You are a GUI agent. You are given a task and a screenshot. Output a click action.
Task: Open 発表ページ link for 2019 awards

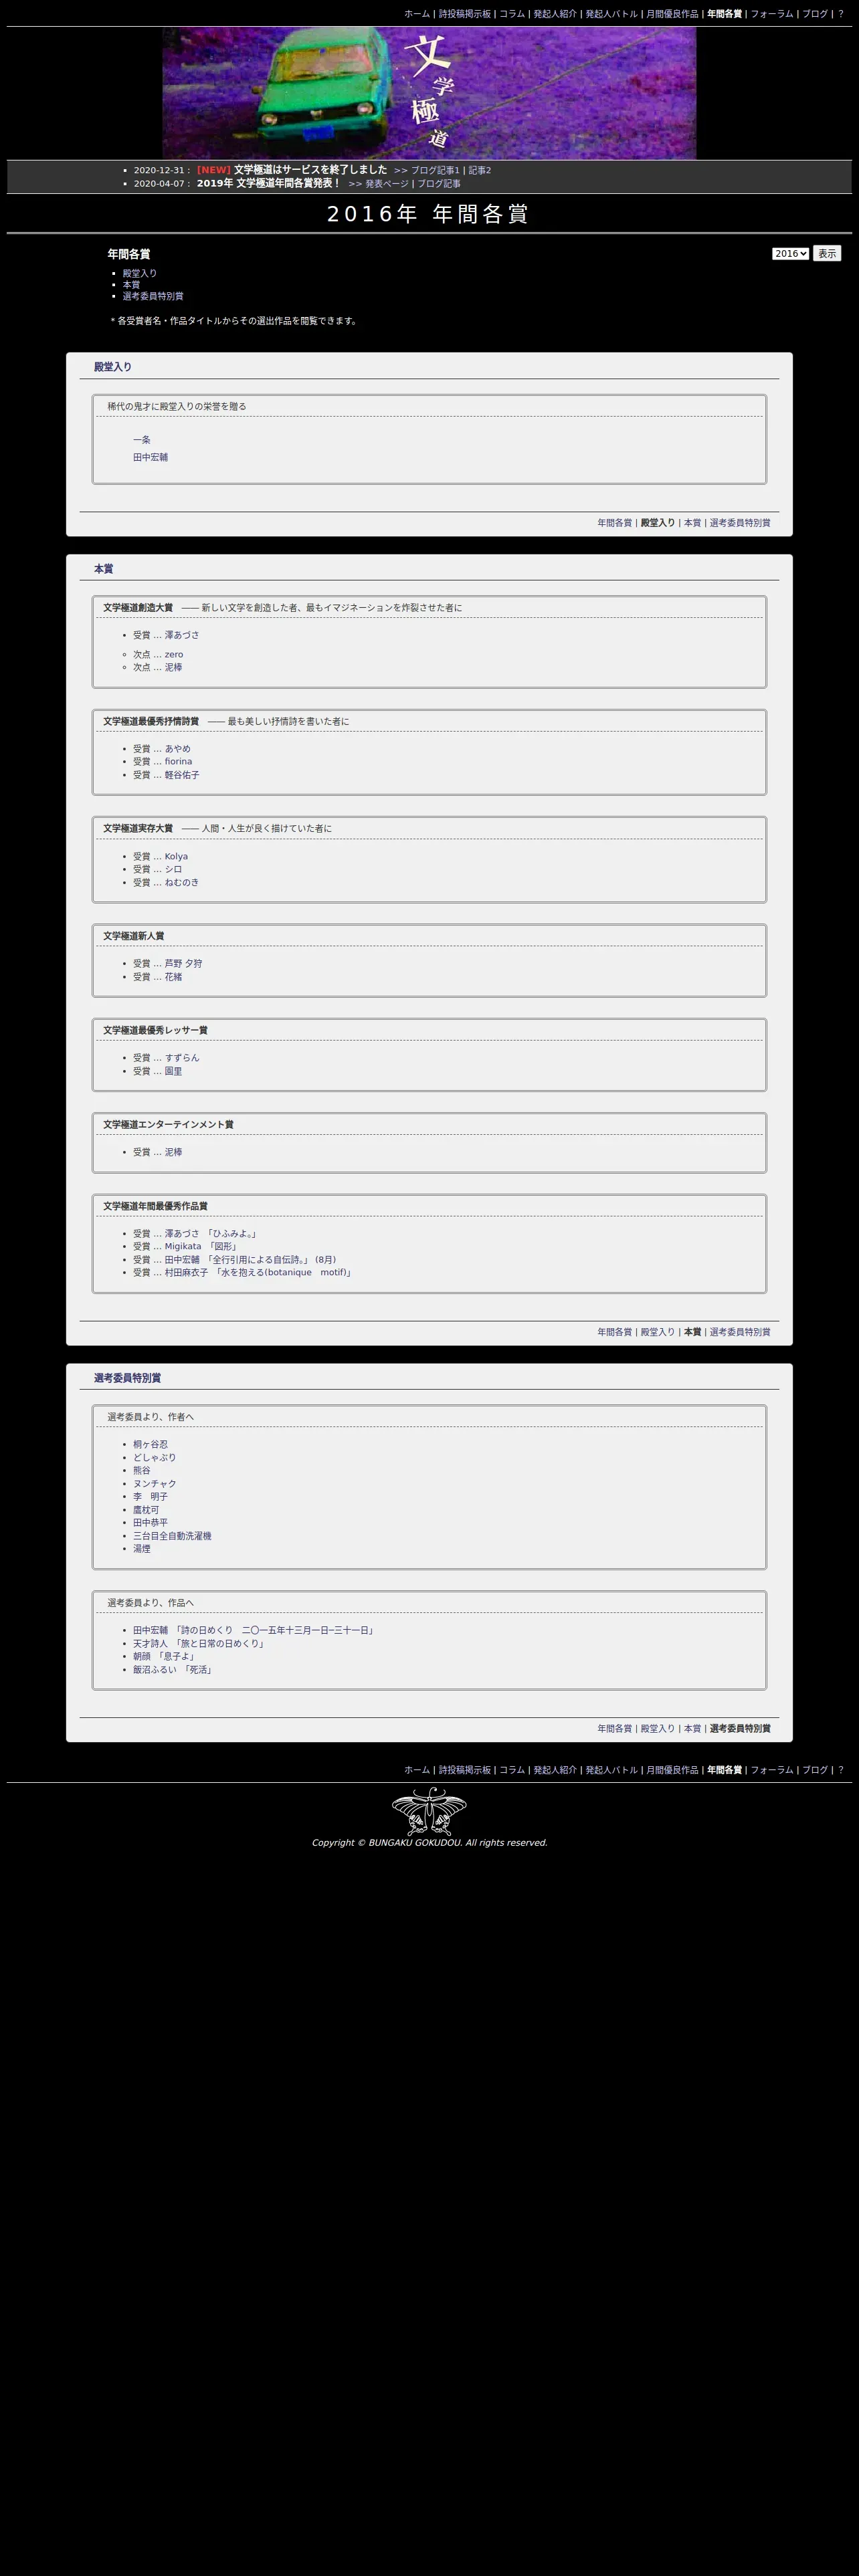387,184
